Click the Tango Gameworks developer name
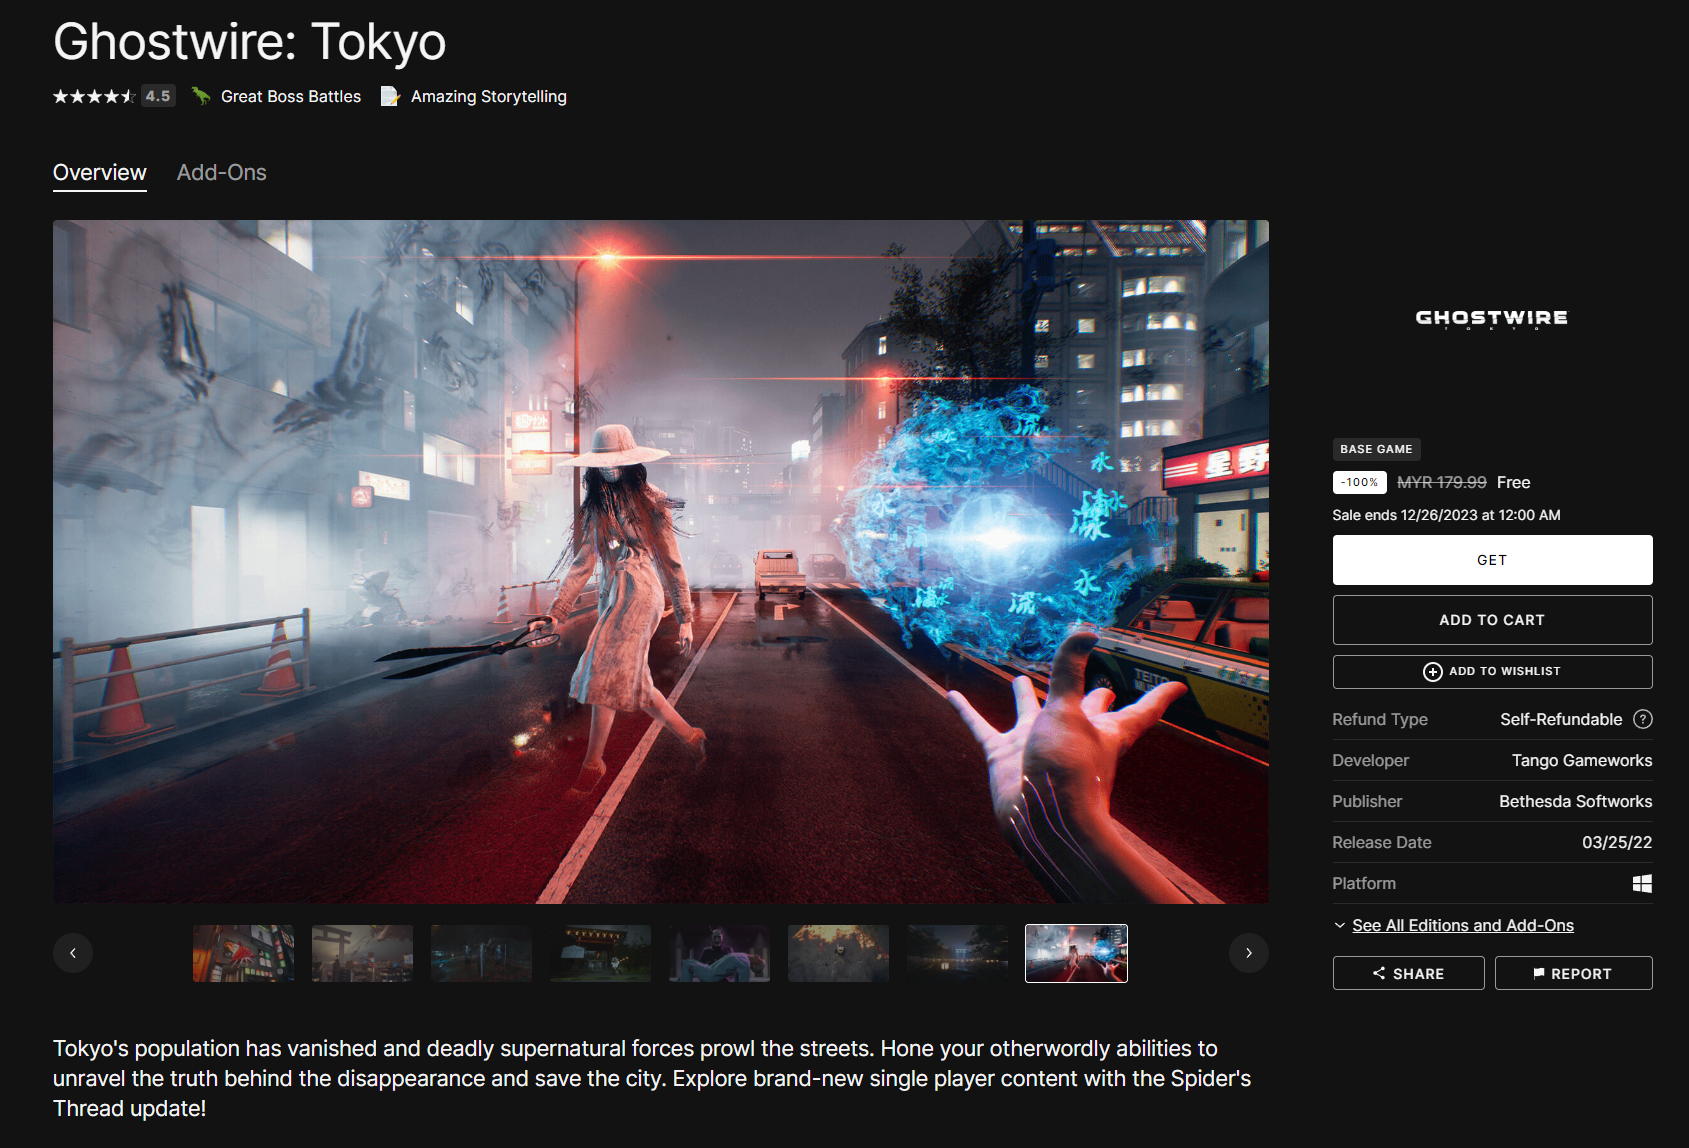 1582,760
